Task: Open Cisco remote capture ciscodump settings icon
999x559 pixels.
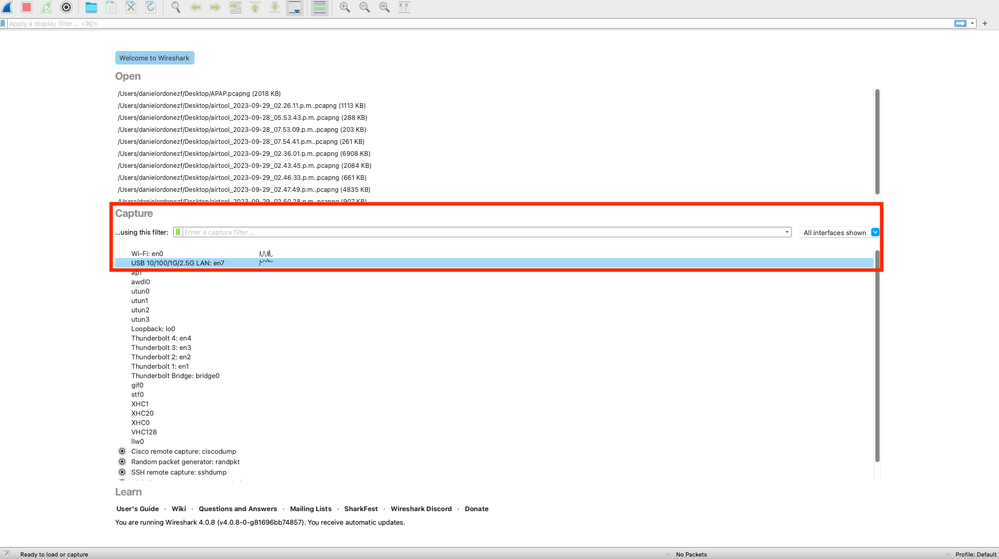Action: 122,451
